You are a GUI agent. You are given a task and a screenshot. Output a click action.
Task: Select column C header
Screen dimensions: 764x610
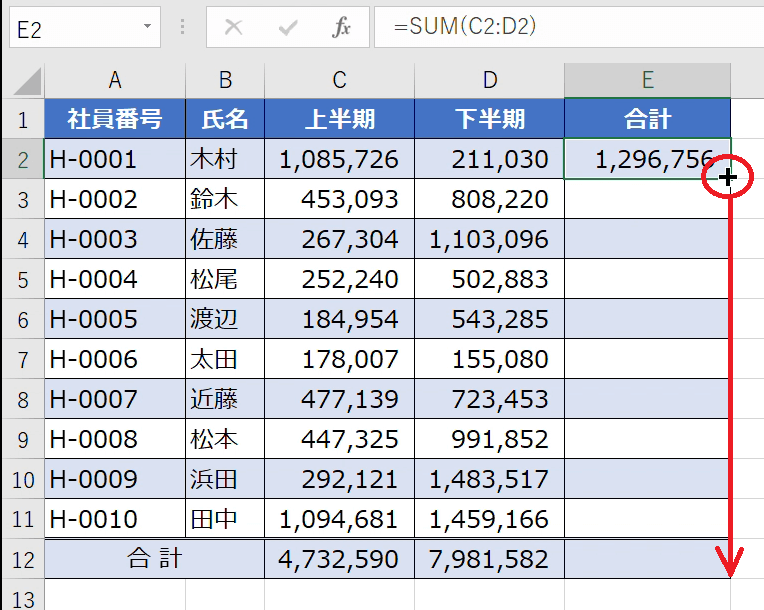point(339,81)
